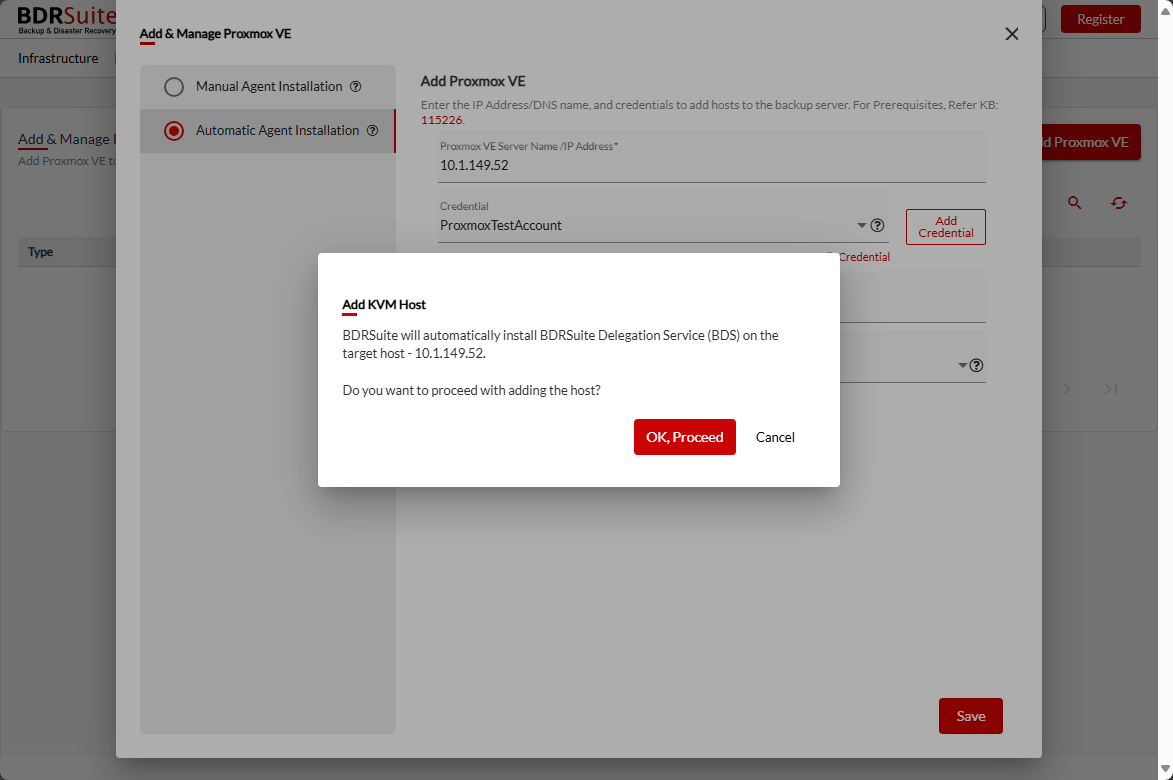Open help tooltip beside Manual Agent Installation
Viewport: 1173px width, 780px height.
click(356, 86)
